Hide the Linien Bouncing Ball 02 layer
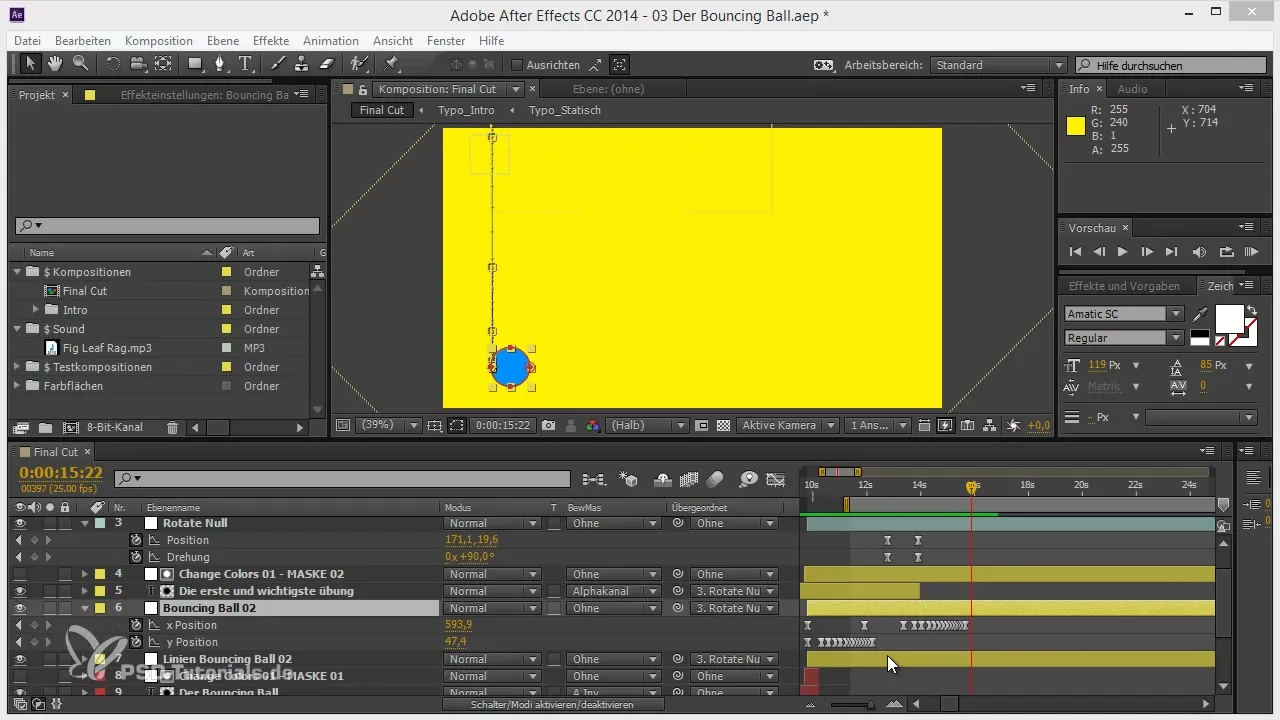Screen dimensions: 1280x720 point(20,659)
